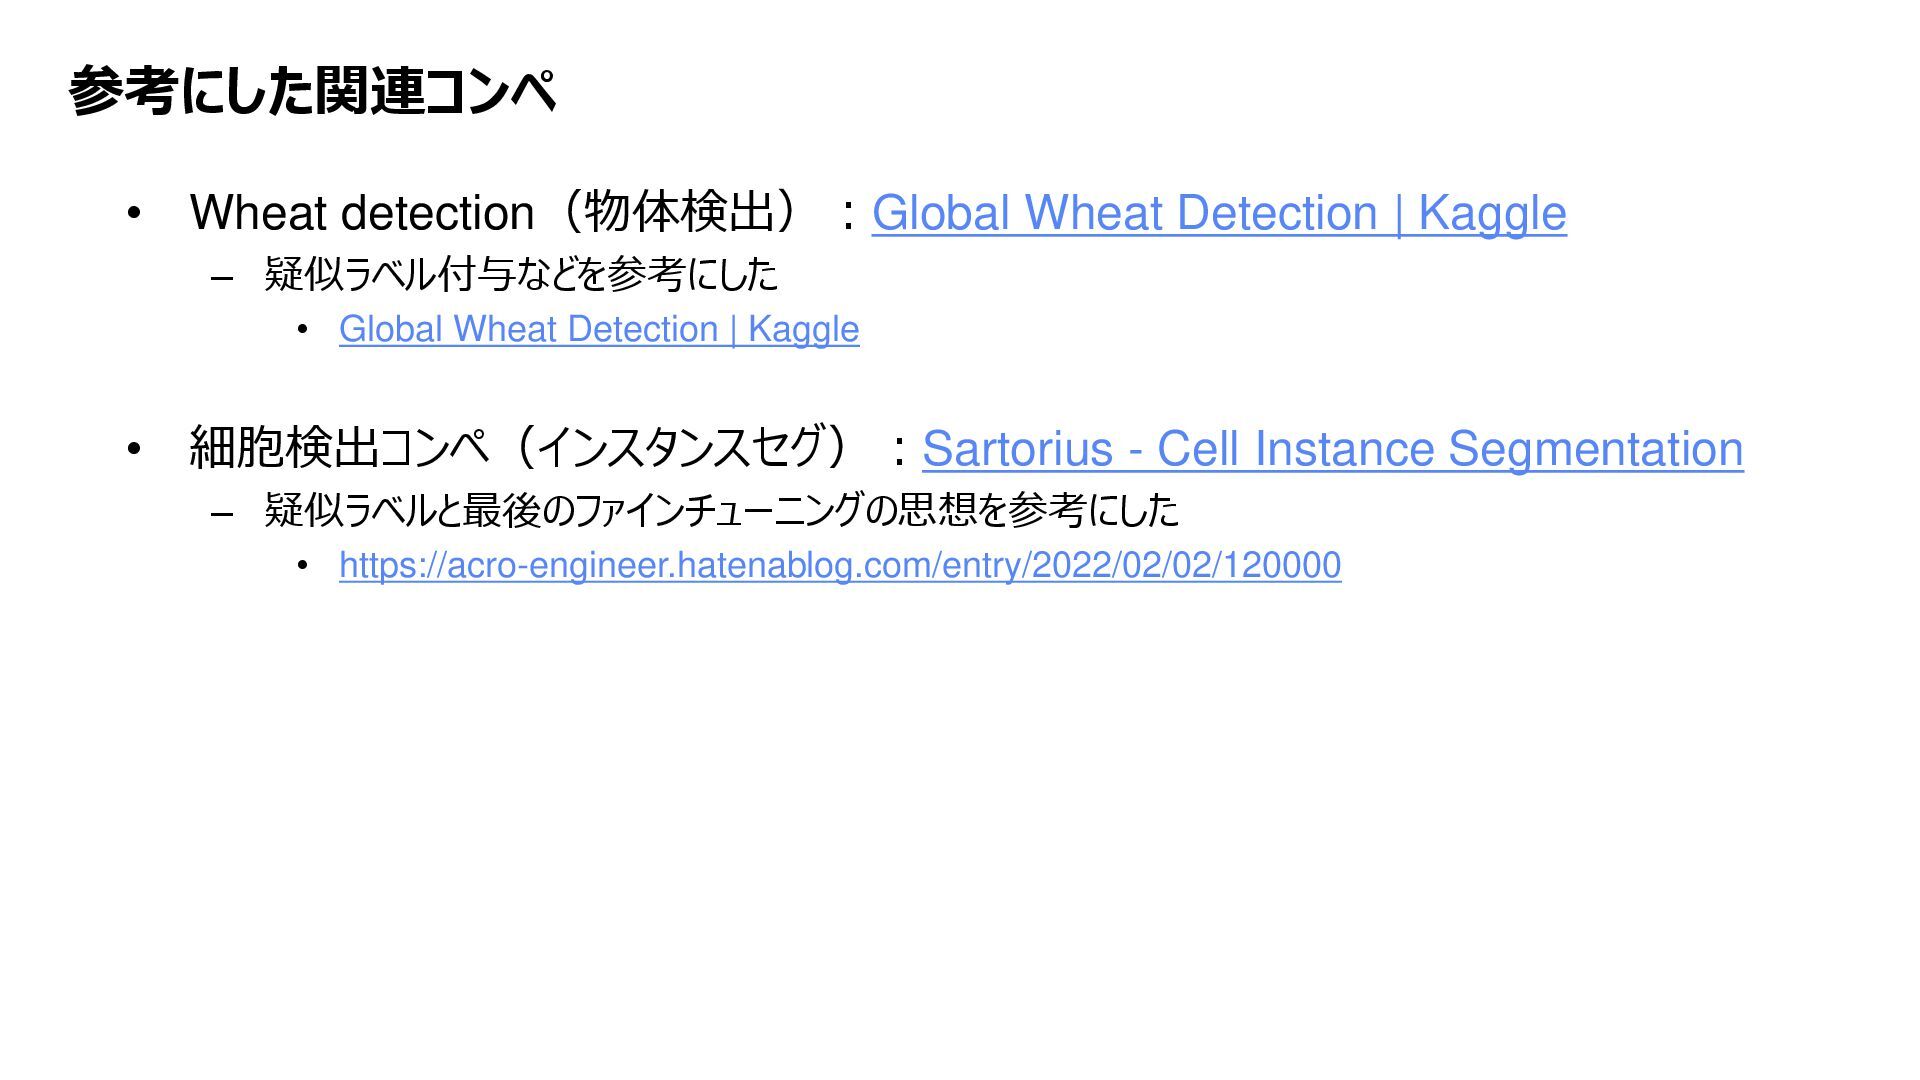The height and width of the screenshot is (1080, 1920).
Task: Click the dash before 疑似ラベルと最後のファインチューニング
Action: (x=222, y=514)
